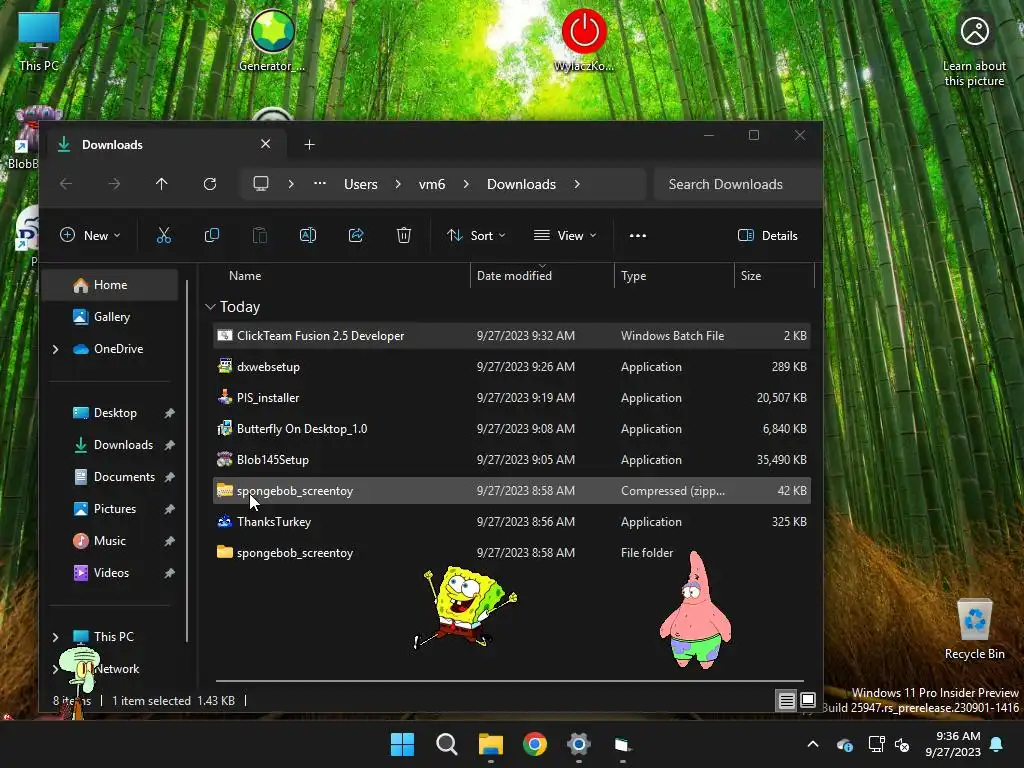This screenshot has height=768, width=1024.
Task: Switch to large thumbnails view icon in status bar
Action: (808, 701)
